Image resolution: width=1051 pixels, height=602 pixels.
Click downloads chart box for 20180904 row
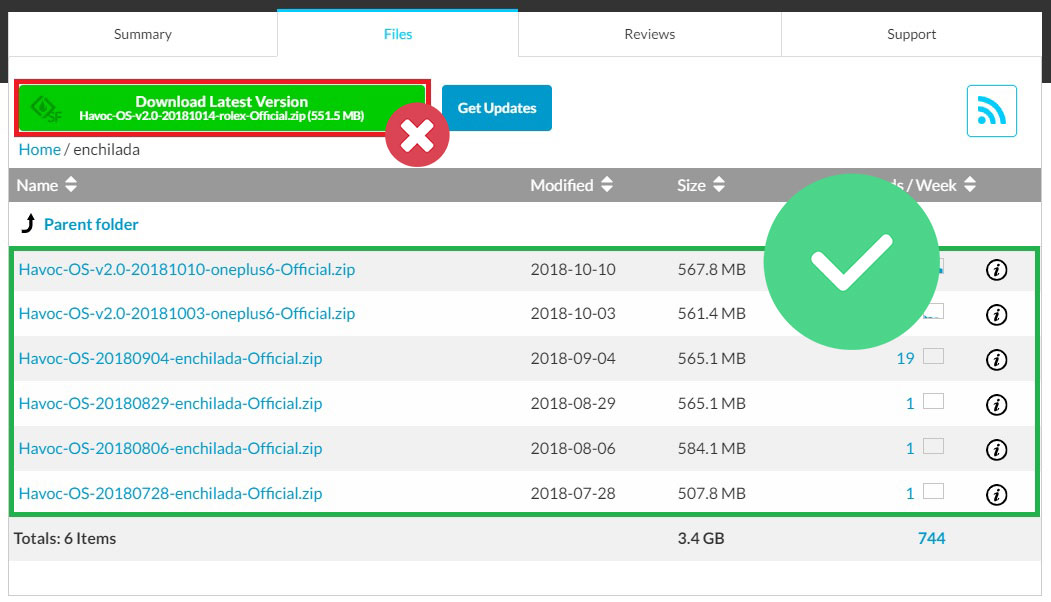(x=933, y=356)
